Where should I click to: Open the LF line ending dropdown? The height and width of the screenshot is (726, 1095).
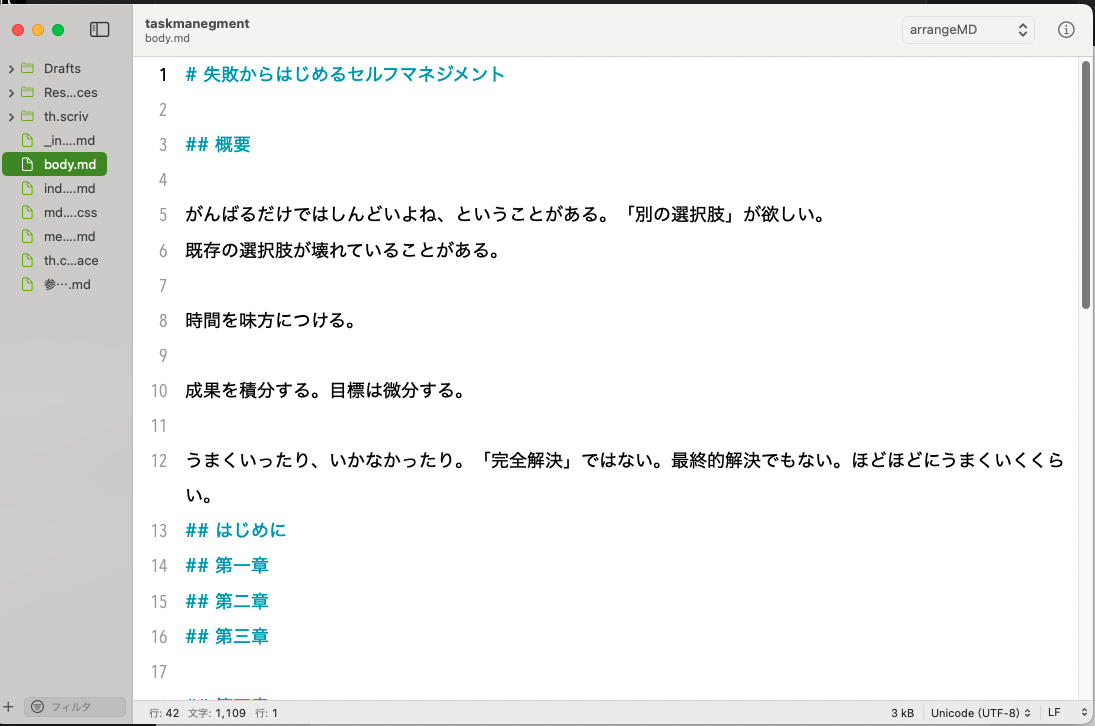pyautogui.click(x=1067, y=713)
